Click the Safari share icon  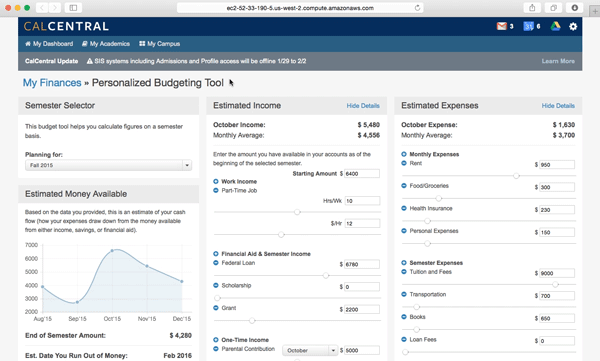[532, 8]
